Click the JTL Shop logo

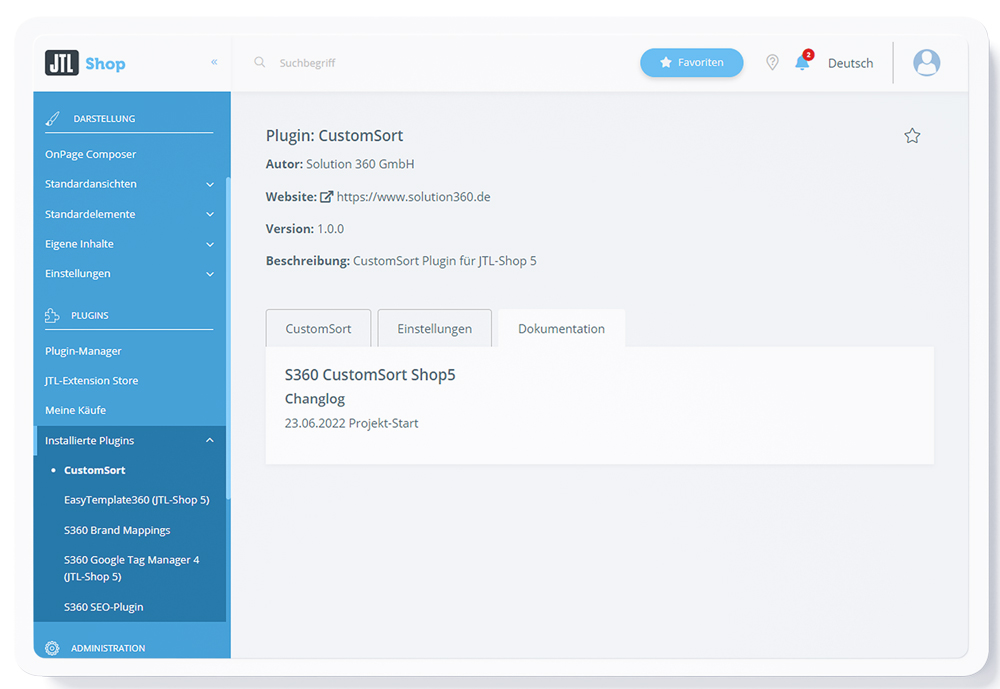85,63
